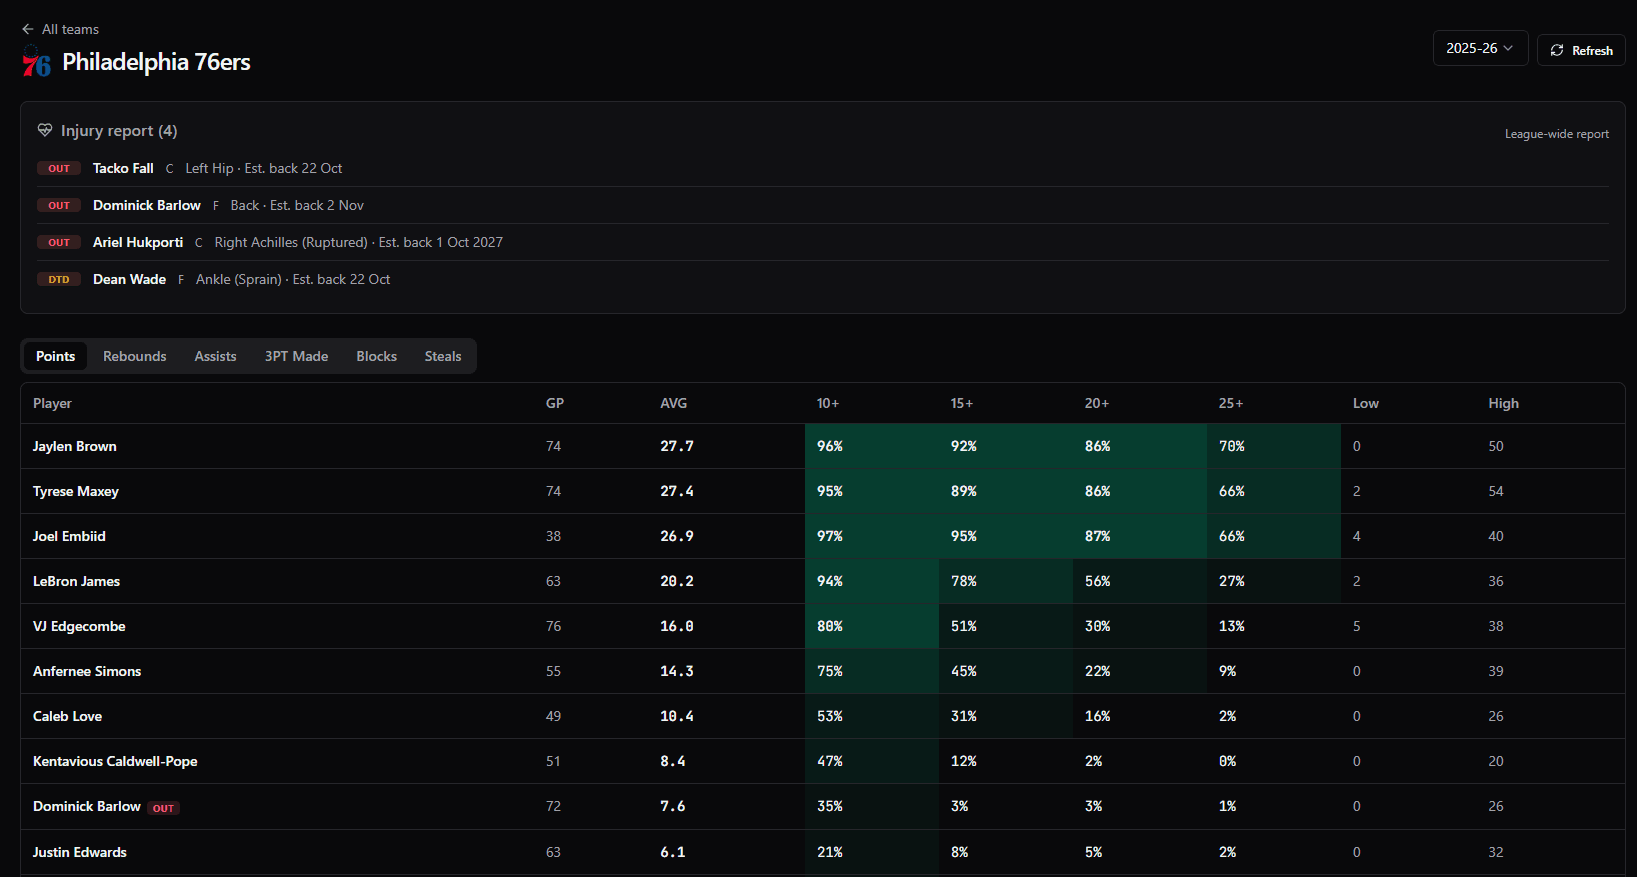
Task: Click Justin Edwards's 21% 10+ cell
Action: click(x=872, y=852)
